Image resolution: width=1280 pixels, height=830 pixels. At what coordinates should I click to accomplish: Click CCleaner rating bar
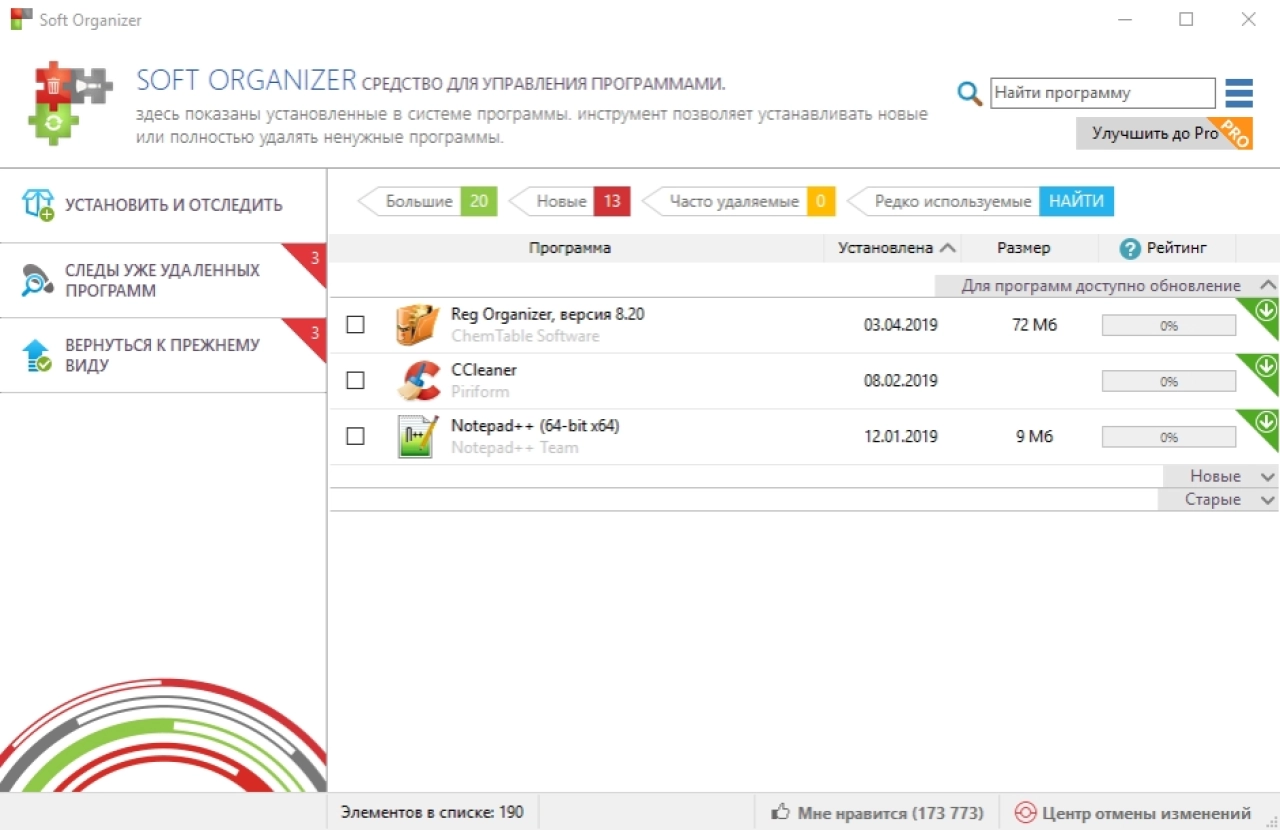1169,381
